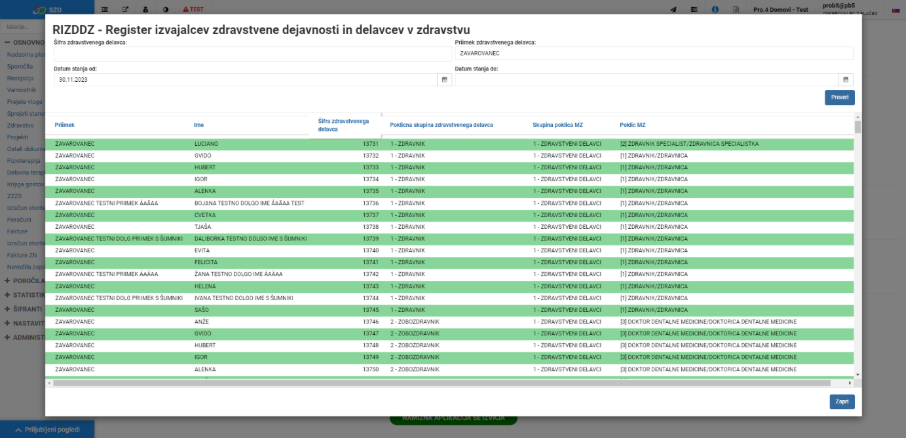Click the scrollbar down arrow in table

(857, 375)
